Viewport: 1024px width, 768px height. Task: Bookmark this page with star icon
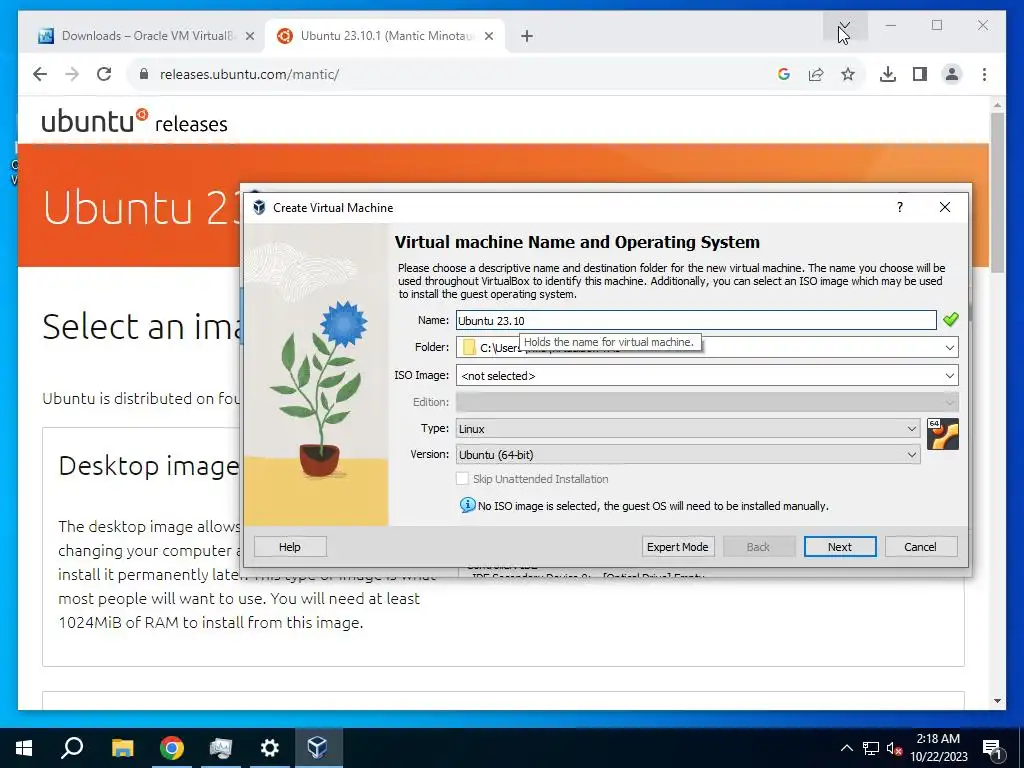(848, 74)
